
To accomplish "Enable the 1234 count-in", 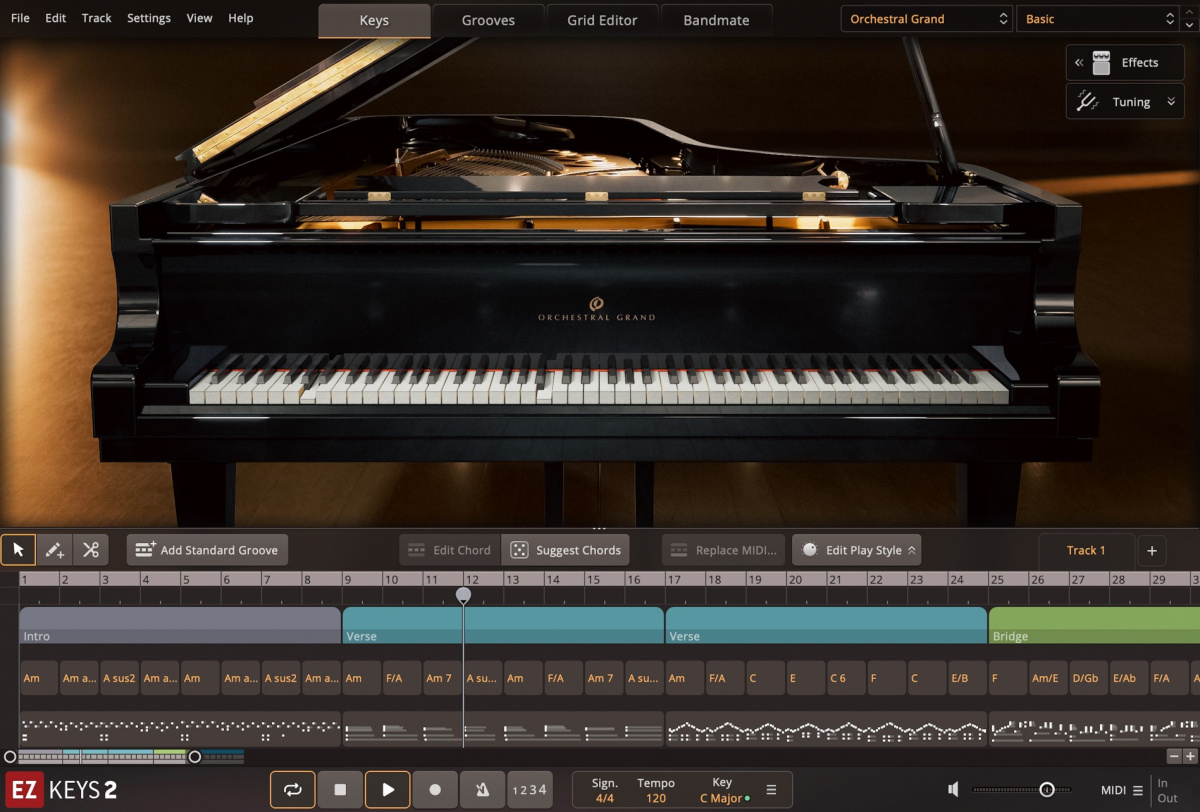I will [530, 789].
